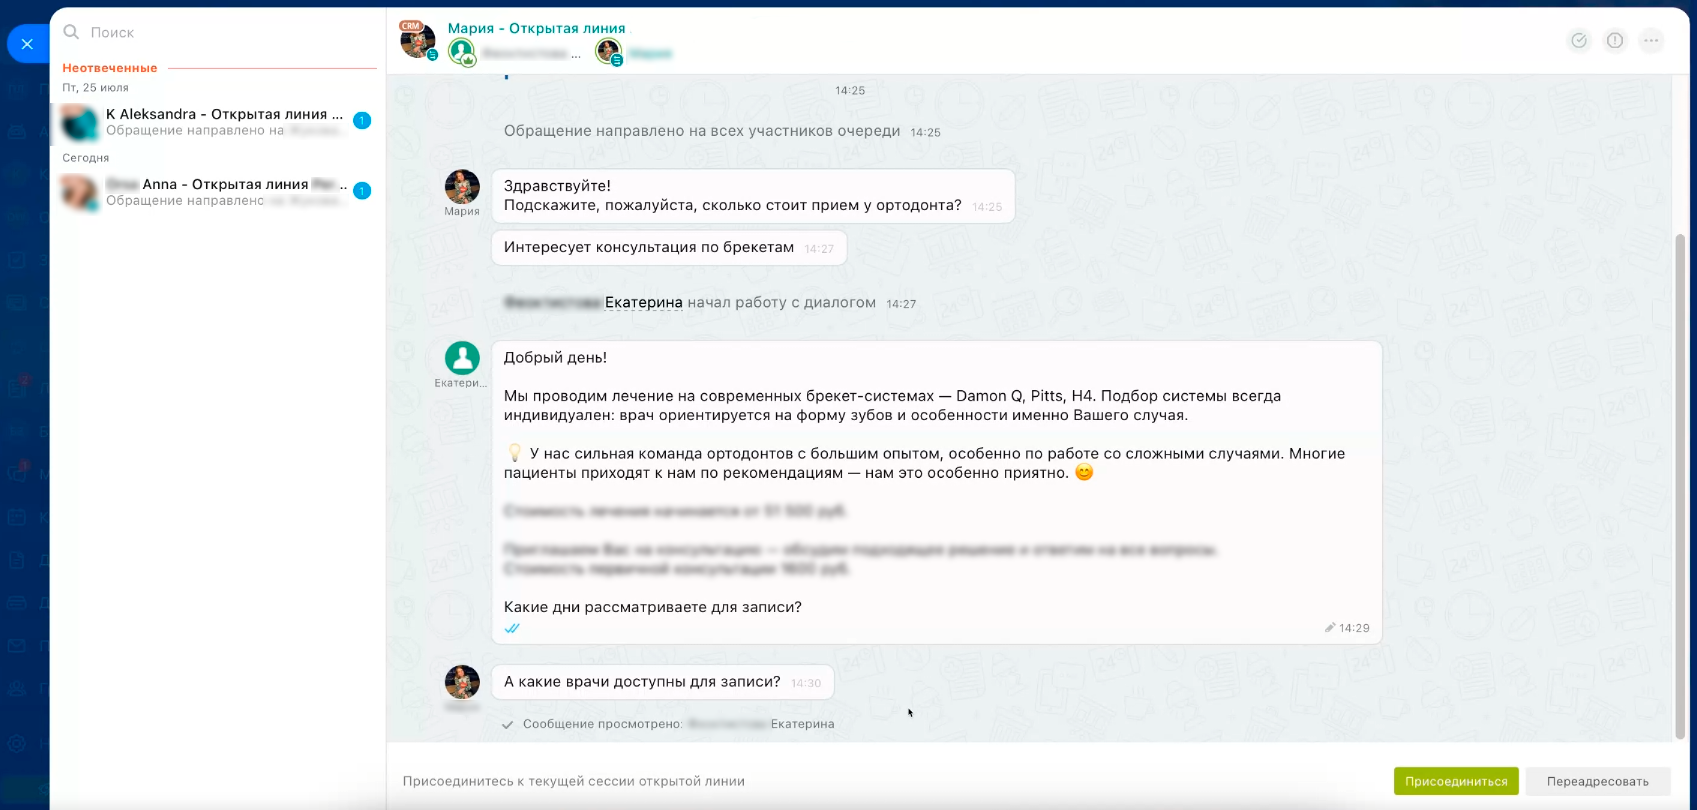1697x810 pixels.
Task: Click the Переадресовать forward button
Action: [x=1598, y=781]
